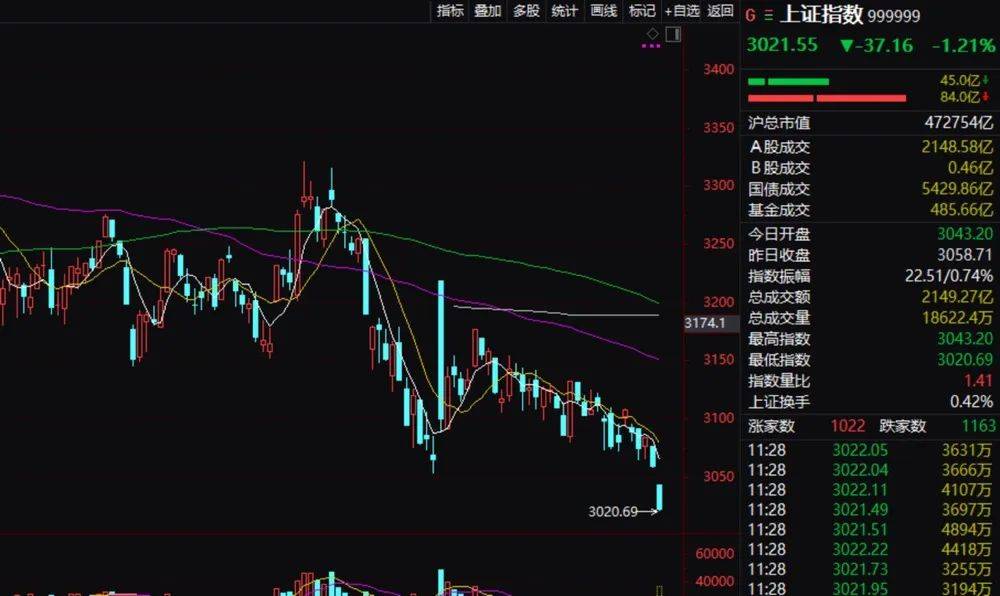The image size is (1000, 596).
Task: Activate the 画线 drawing tool
Action: point(603,11)
